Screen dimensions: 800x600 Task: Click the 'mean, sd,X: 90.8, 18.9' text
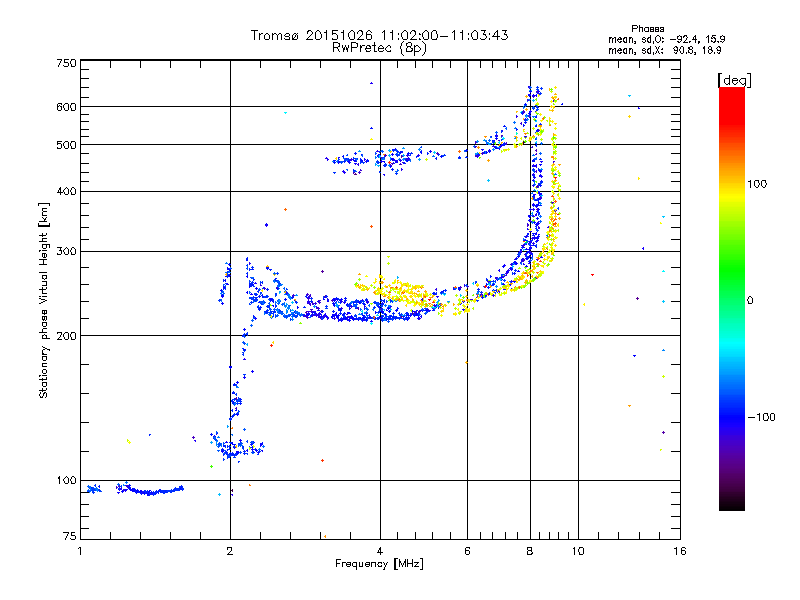tap(664, 51)
